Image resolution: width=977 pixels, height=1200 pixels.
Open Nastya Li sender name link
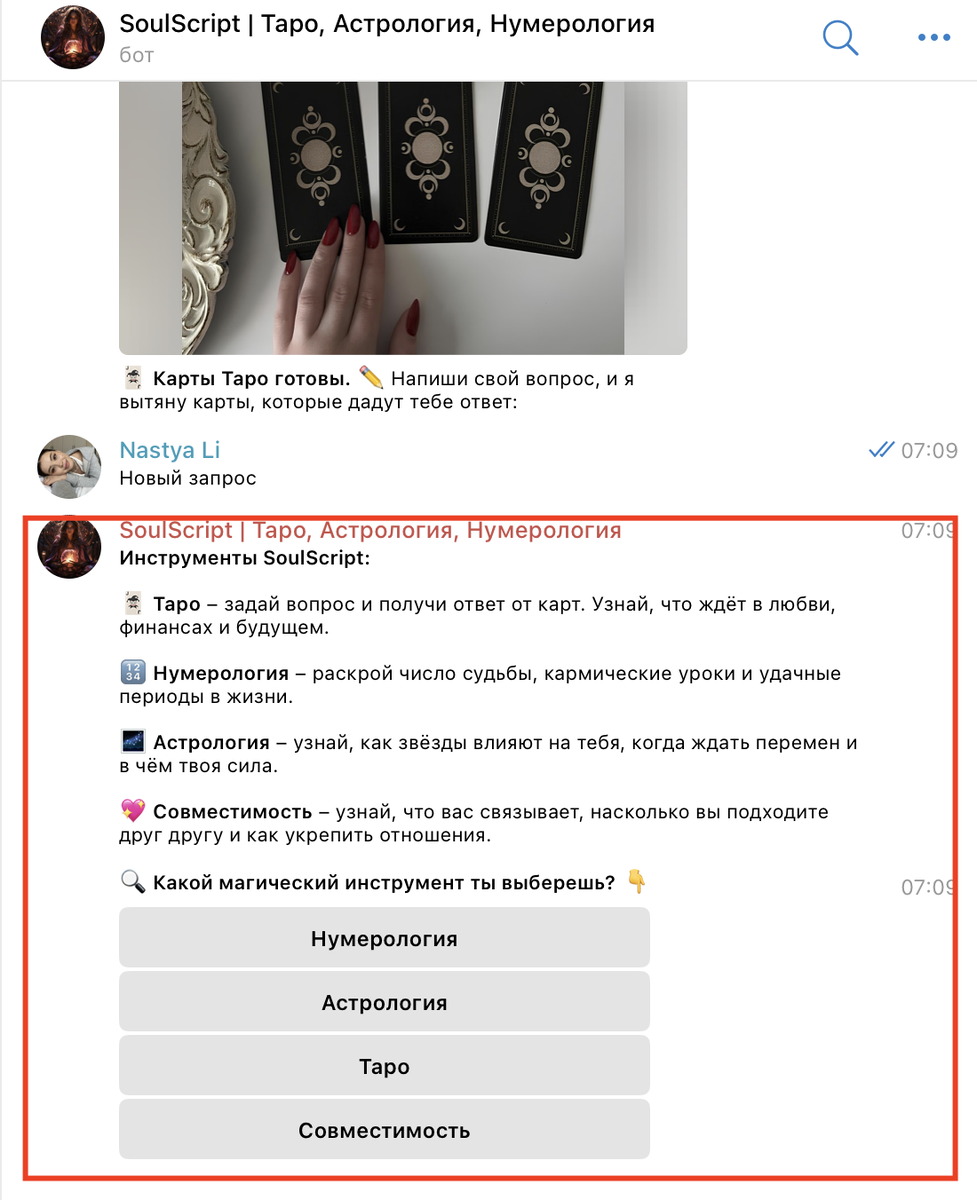(x=170, y=450)
